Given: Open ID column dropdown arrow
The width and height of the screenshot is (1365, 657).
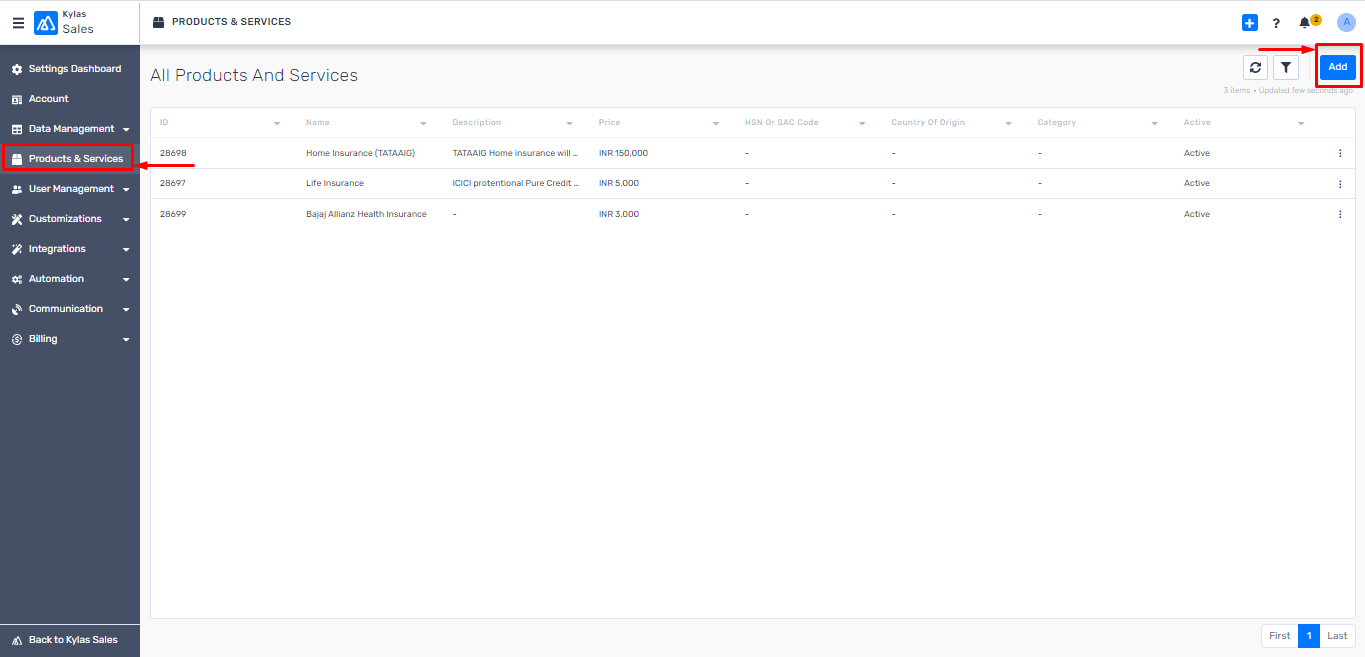Looking at the screenshot, I should coord(277,124).
